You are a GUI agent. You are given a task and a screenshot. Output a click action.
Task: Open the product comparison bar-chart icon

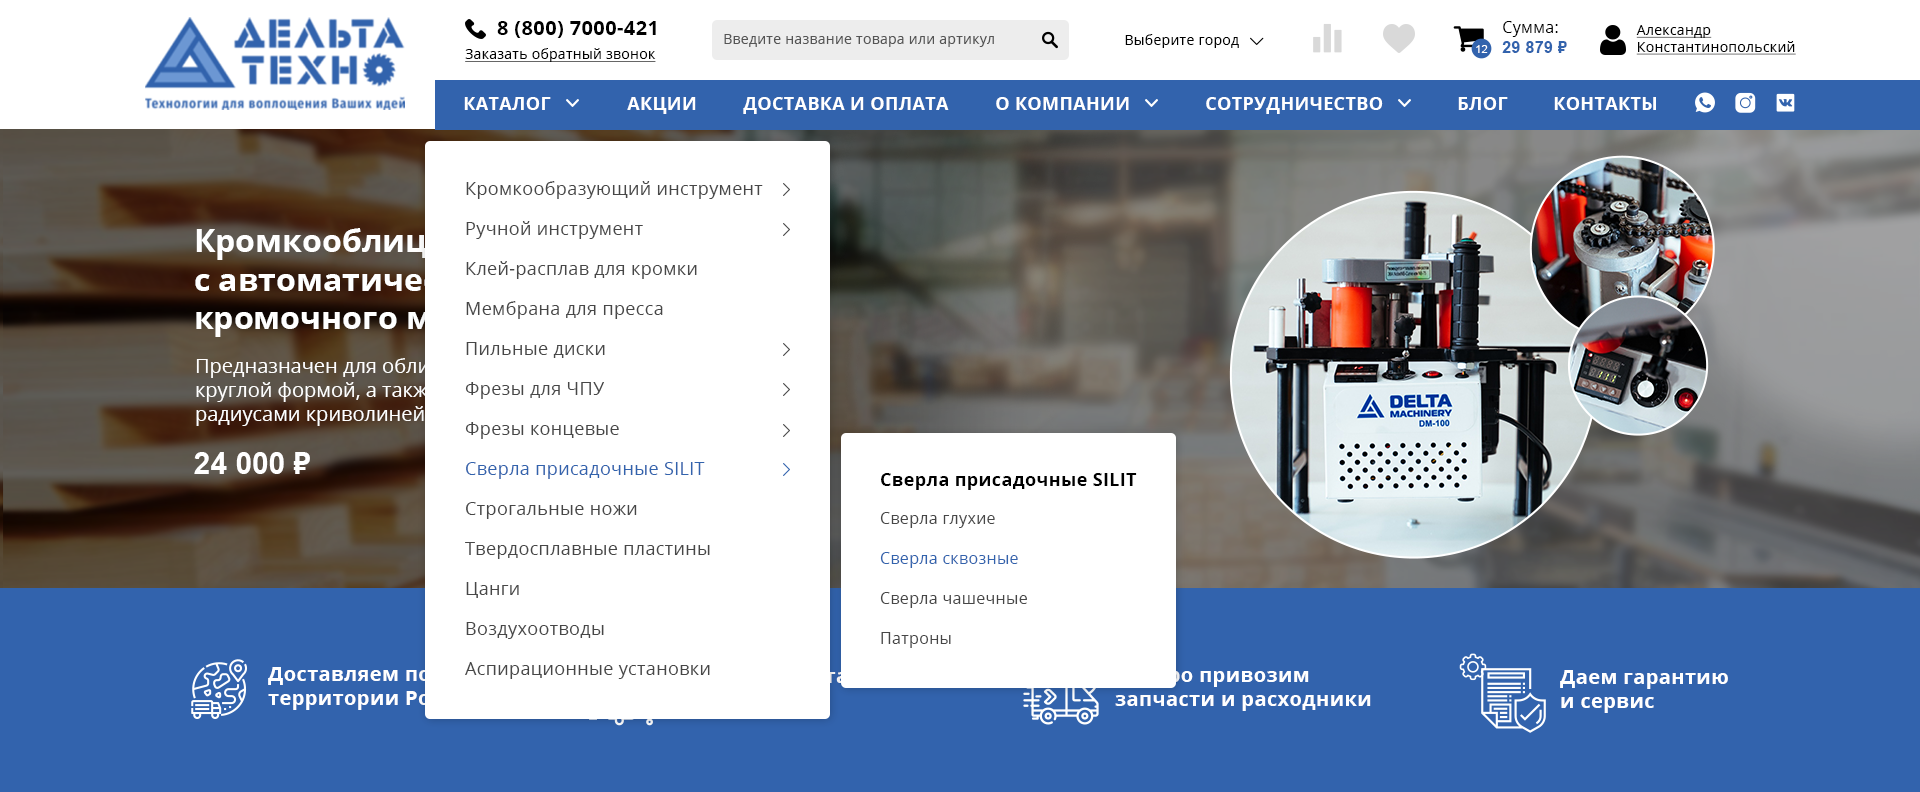tap(1327, 39)
